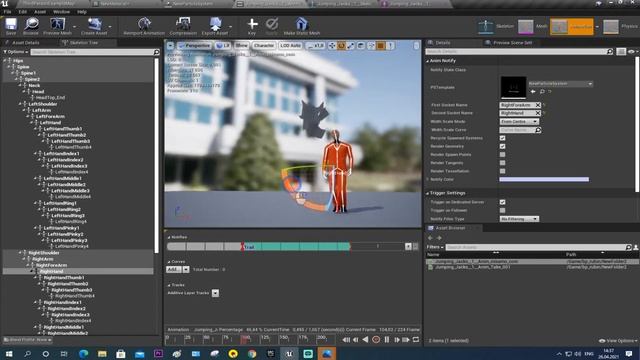Click the Show viewport button
Image resolution: width=640 pixels, height=360 pixels.
tap(241, 46)
